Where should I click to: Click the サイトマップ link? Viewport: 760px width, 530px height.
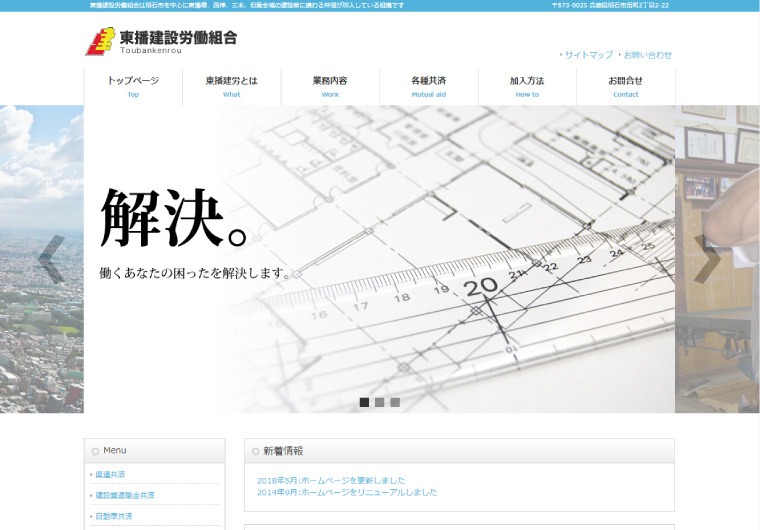[588, 55]
